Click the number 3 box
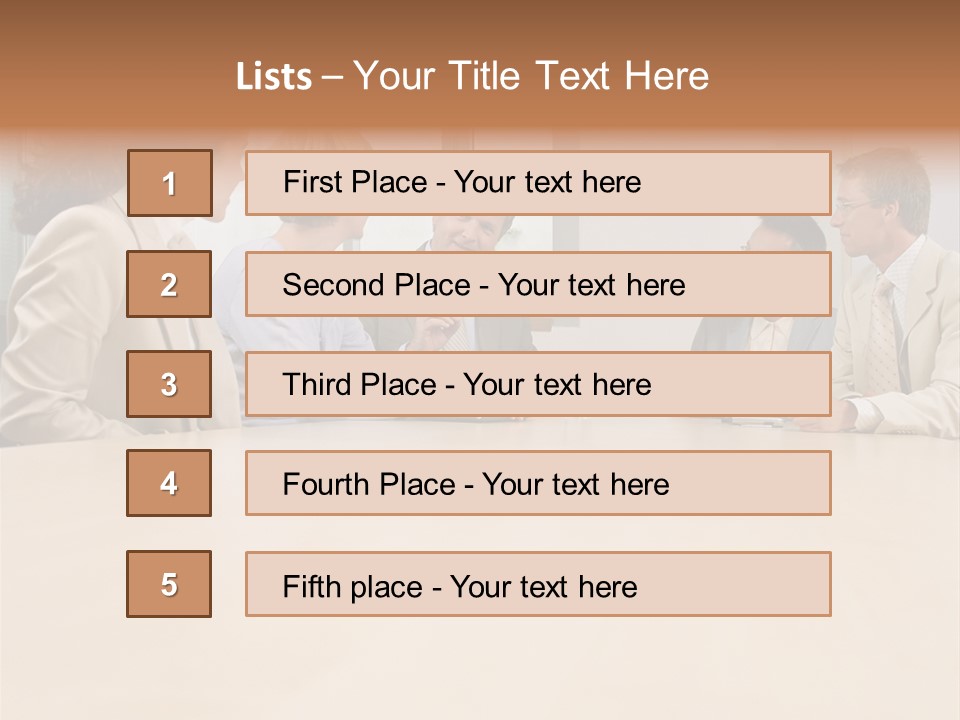The height and width of the screenshot is (720, 960). pos(169,384)
